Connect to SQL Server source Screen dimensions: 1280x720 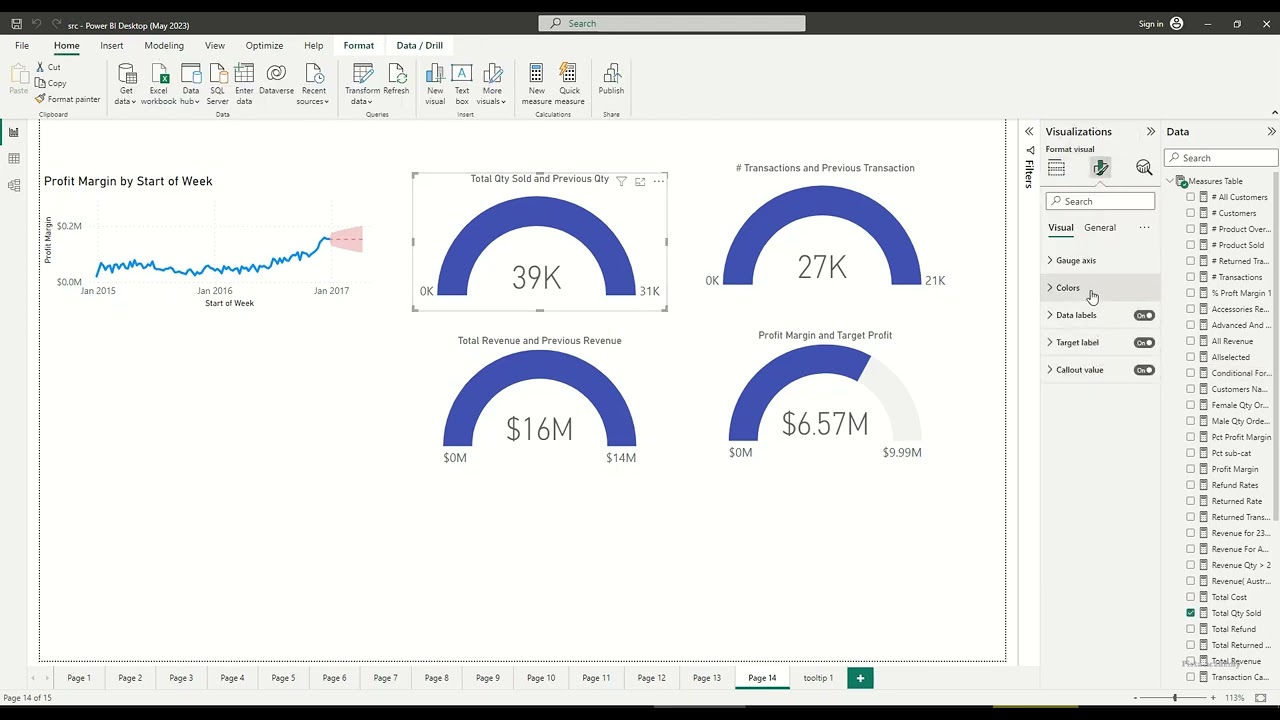click(217, 84)
